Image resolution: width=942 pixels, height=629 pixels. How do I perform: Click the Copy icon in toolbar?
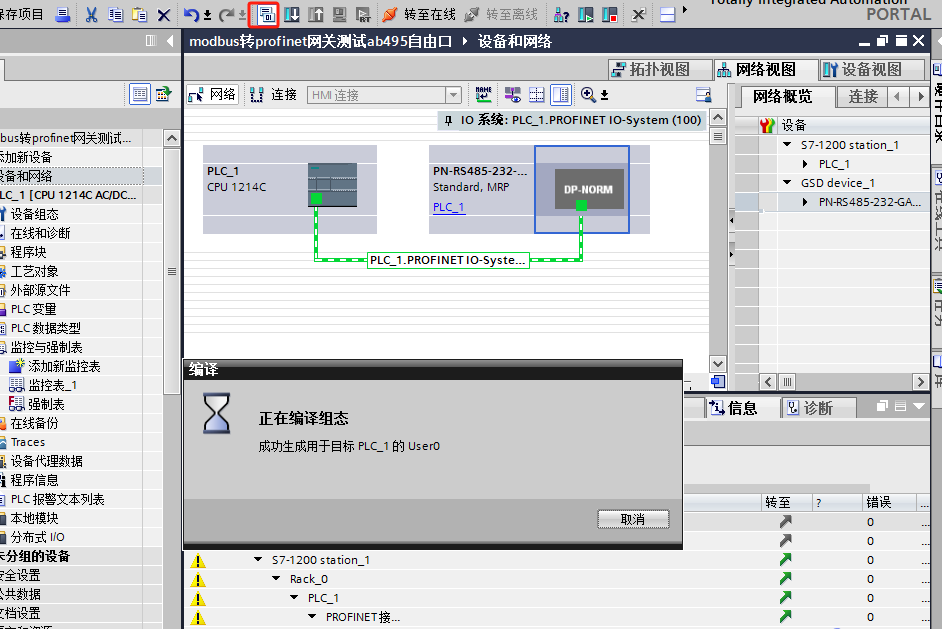point(115,14)
